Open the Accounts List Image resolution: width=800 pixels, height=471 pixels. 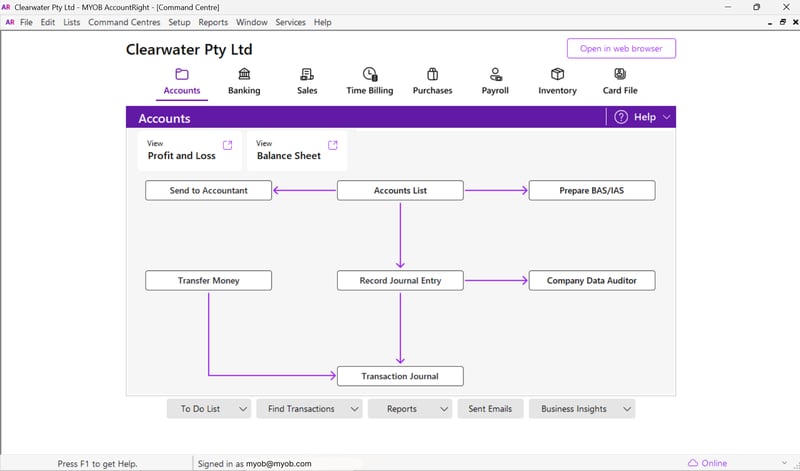pyautogui.click(x=400, y=190)
